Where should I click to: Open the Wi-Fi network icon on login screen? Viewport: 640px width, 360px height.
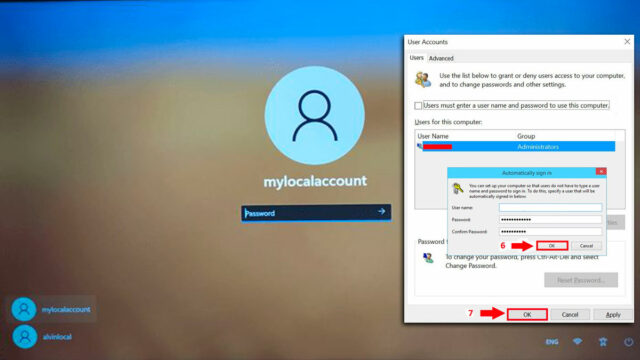577,341
